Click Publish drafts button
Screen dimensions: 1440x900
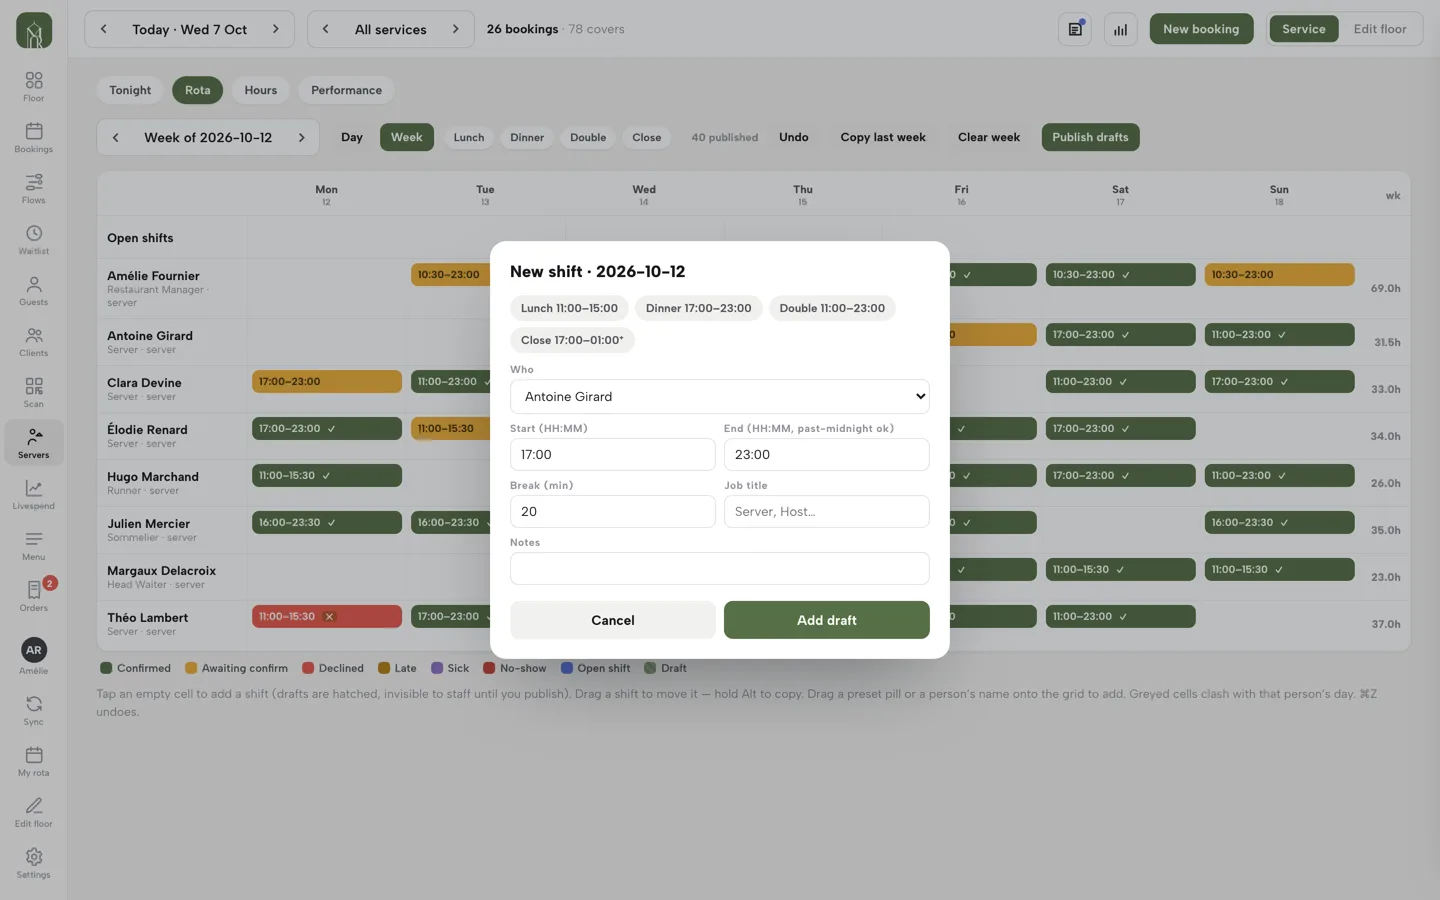(1090, 137)
